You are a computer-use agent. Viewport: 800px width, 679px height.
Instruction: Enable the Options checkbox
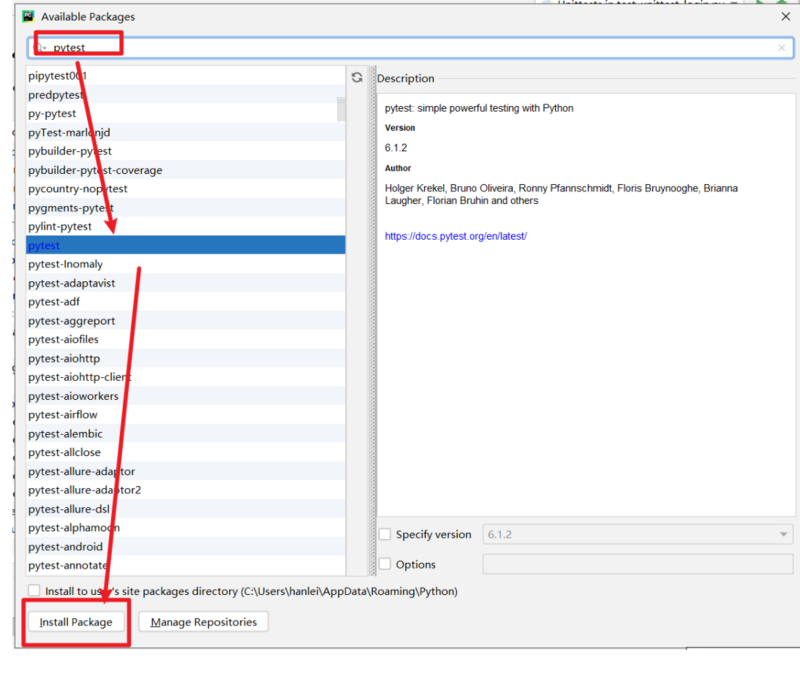[x=385, y=564]
